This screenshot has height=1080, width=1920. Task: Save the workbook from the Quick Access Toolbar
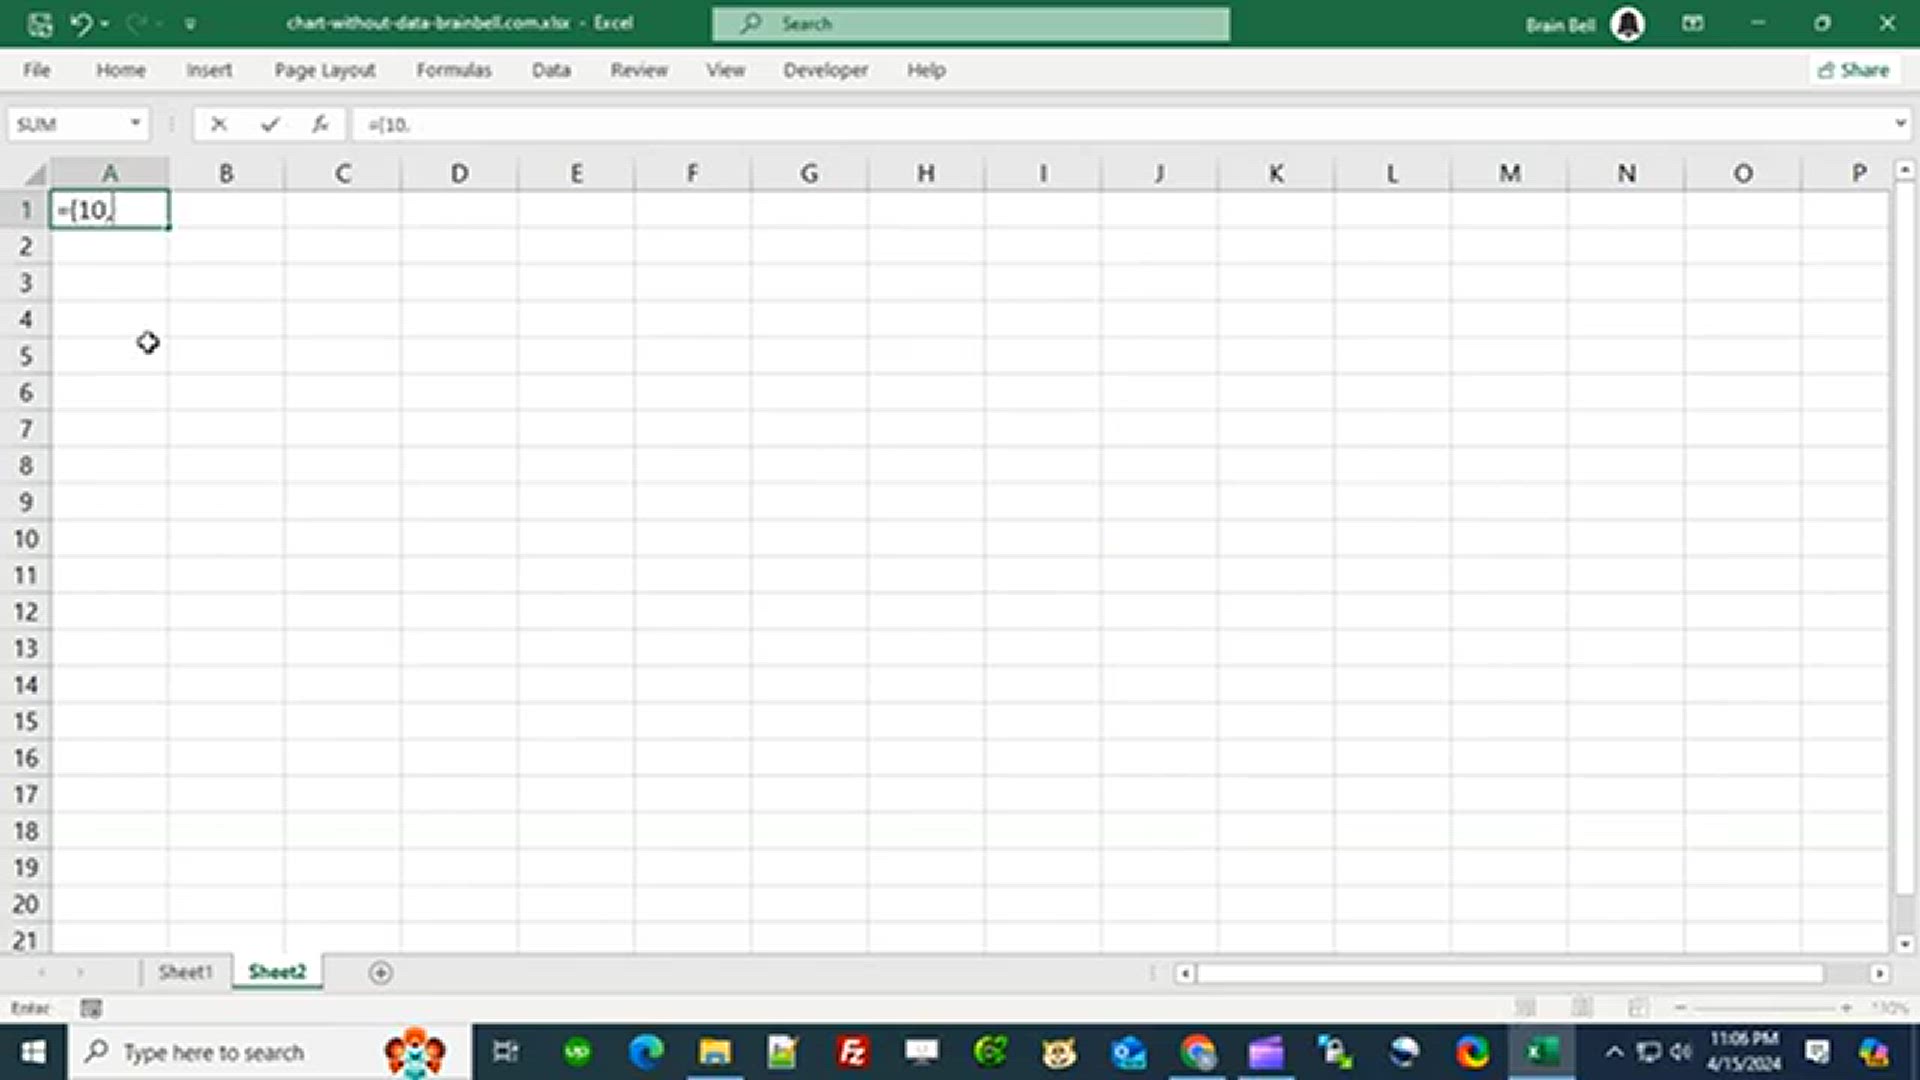click(x=40, y=23)
